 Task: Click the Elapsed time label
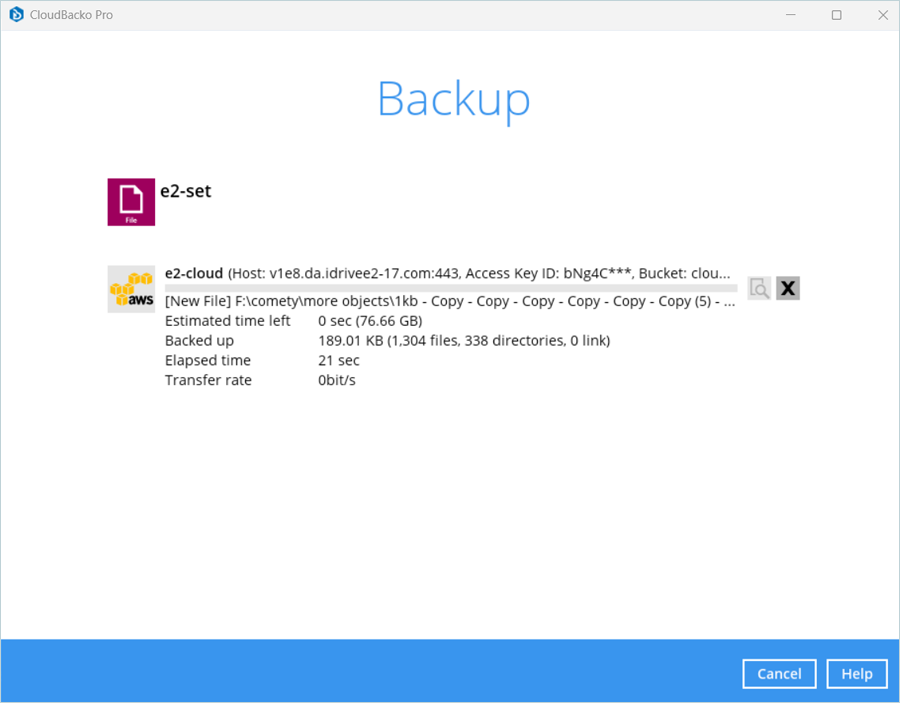click(208, 361)
